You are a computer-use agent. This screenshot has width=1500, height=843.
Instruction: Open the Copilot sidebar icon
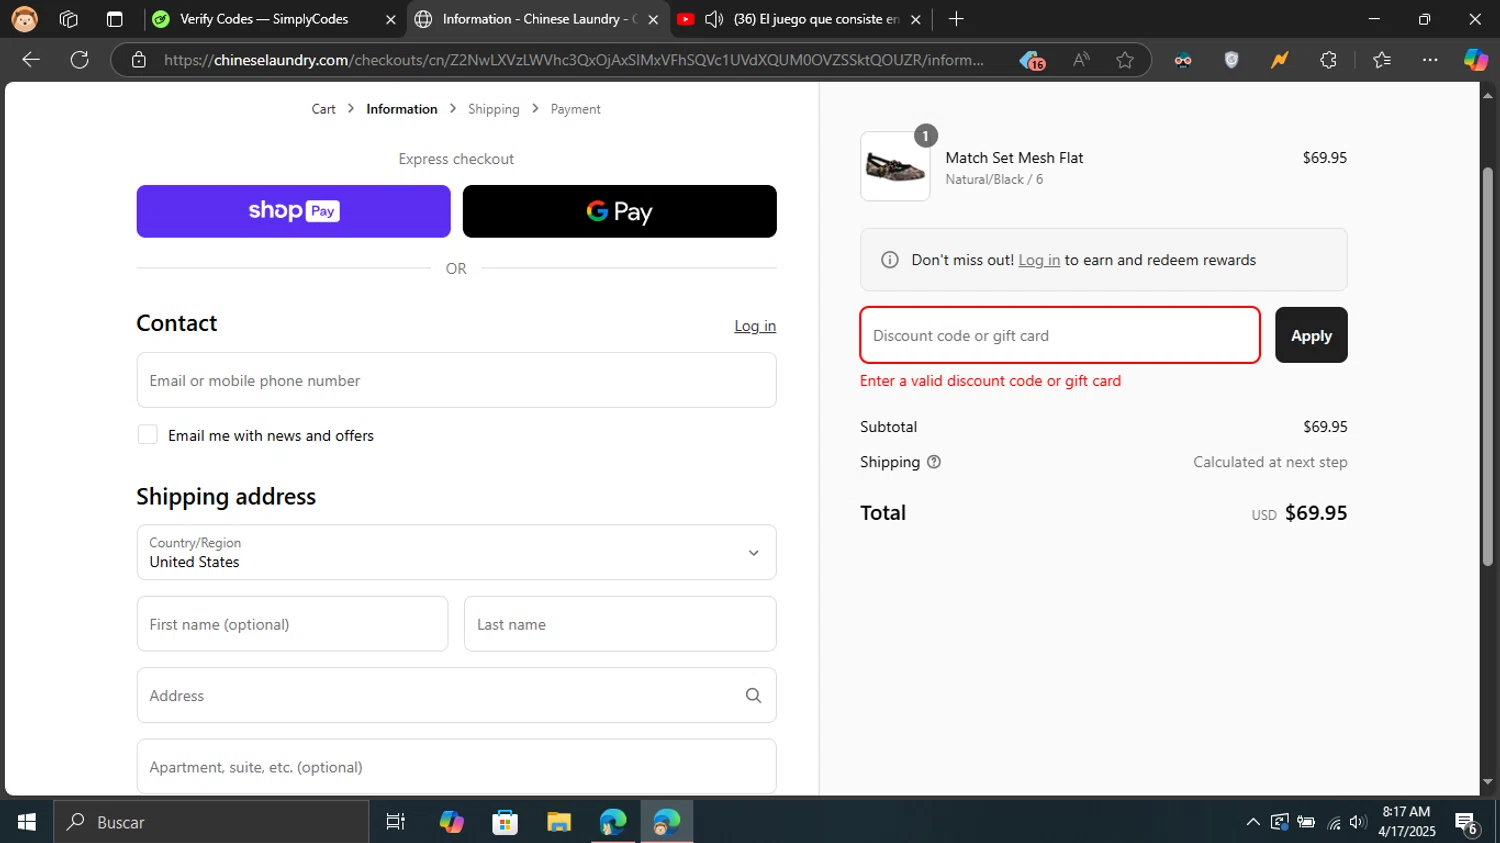[1475, 60]
